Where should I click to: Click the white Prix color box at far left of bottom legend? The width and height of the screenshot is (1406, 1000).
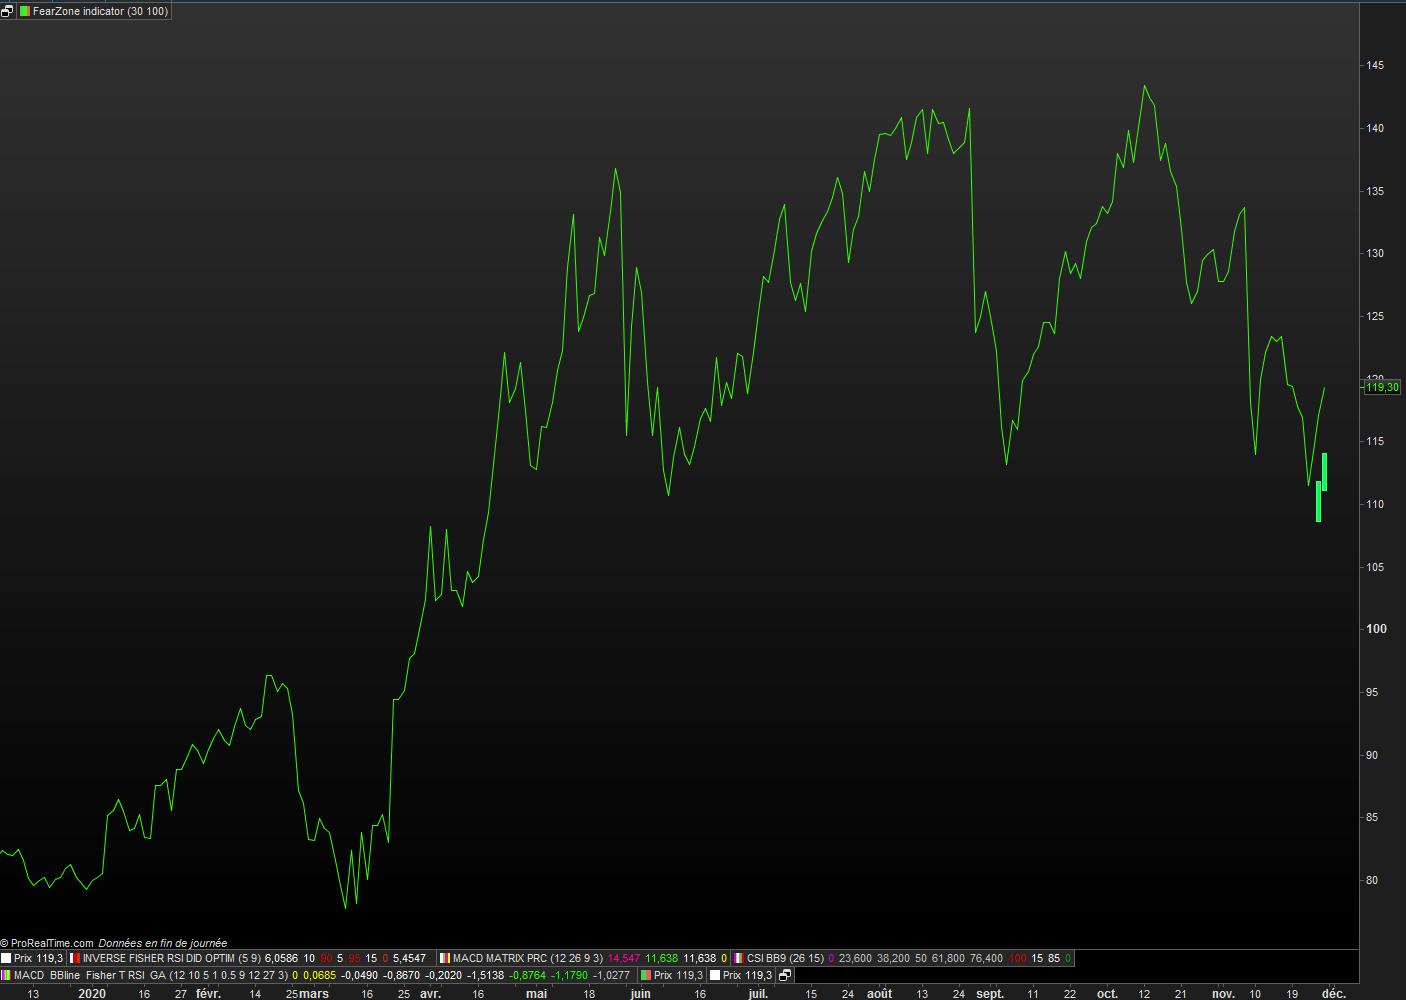(x=6, y=958)
